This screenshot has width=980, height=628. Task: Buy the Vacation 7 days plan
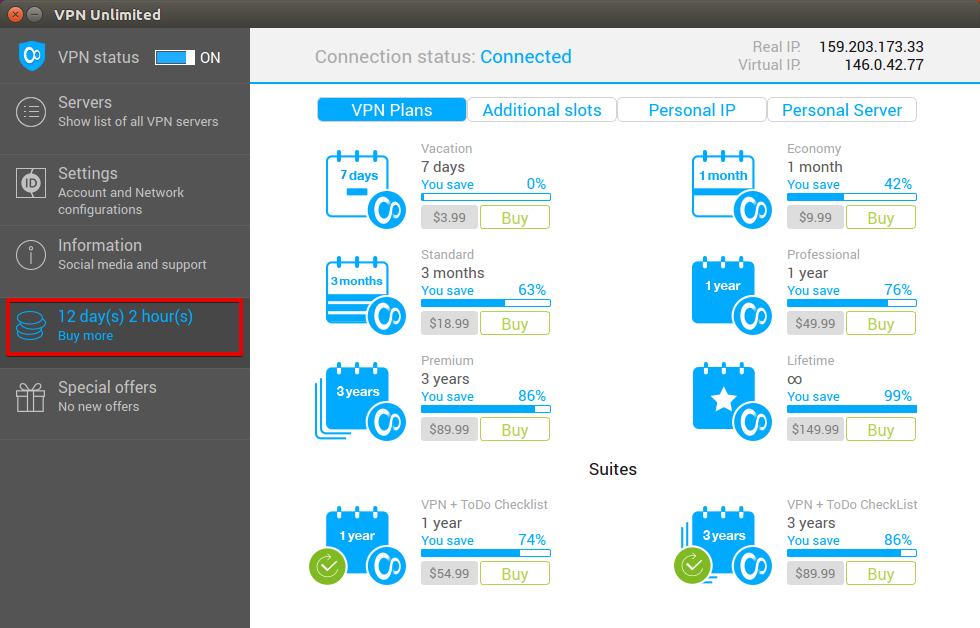coord(515,217)
